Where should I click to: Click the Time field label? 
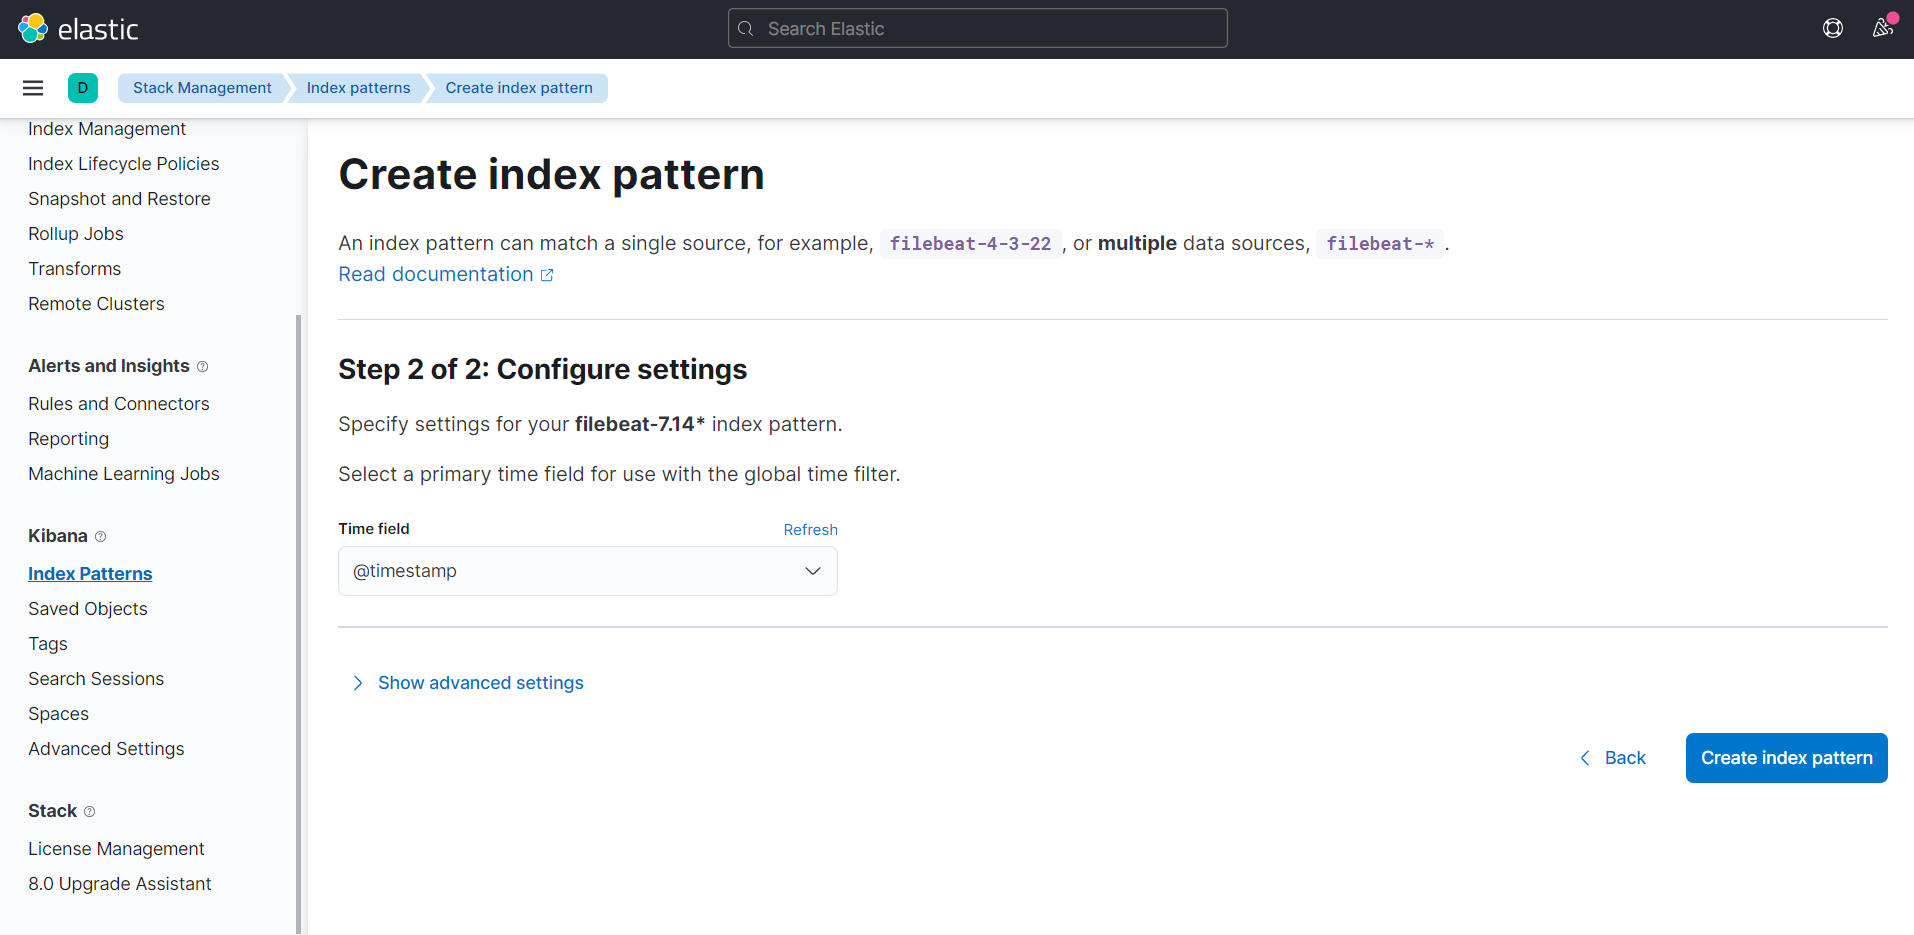(374, 529)
